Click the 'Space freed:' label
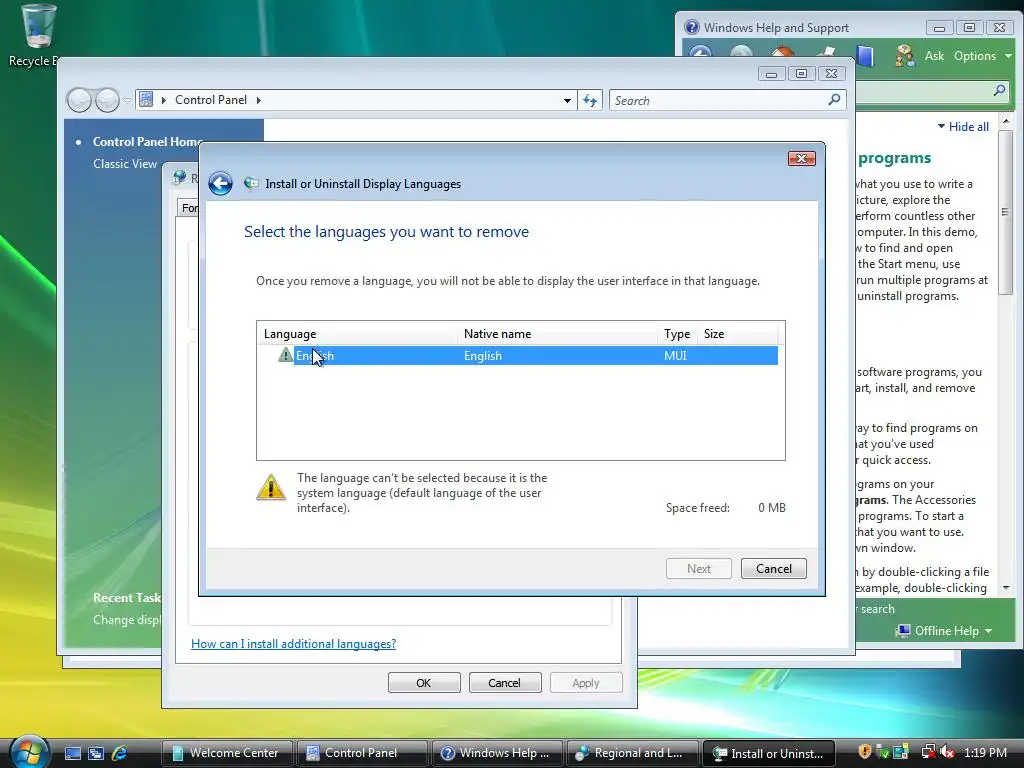This screenshot has width=1024, height=768. tap(697, 507)
